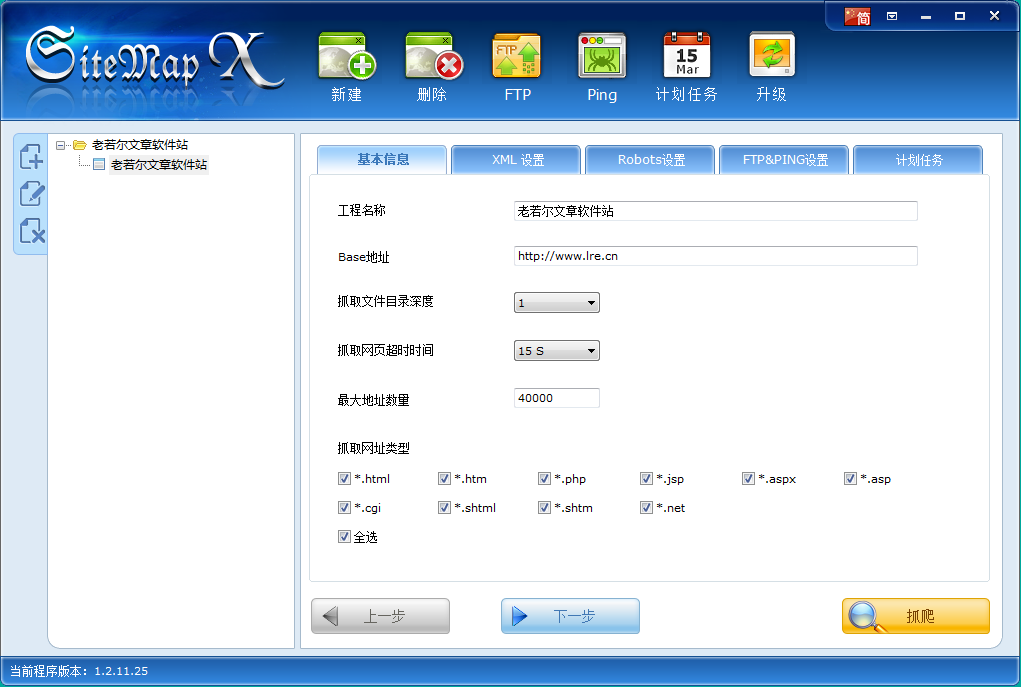Open the FTP upload tool
This screenshot has width=1021, height=687.
[x=517, y=57]
